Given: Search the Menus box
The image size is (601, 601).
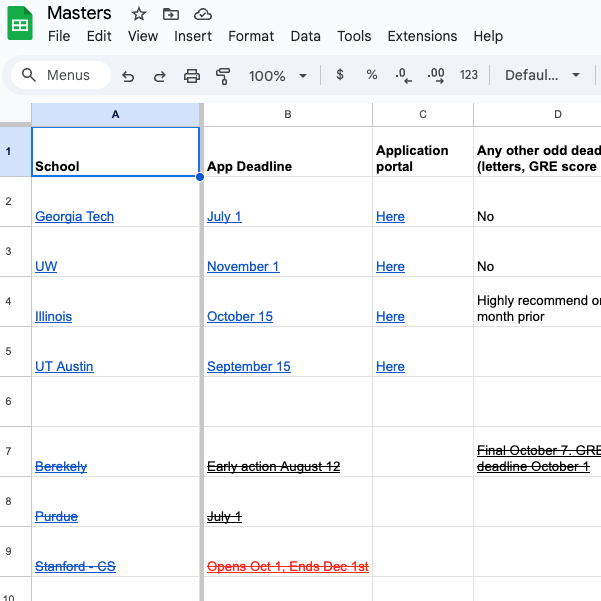Looking at the screenshot, I should [x=61, y=75].
